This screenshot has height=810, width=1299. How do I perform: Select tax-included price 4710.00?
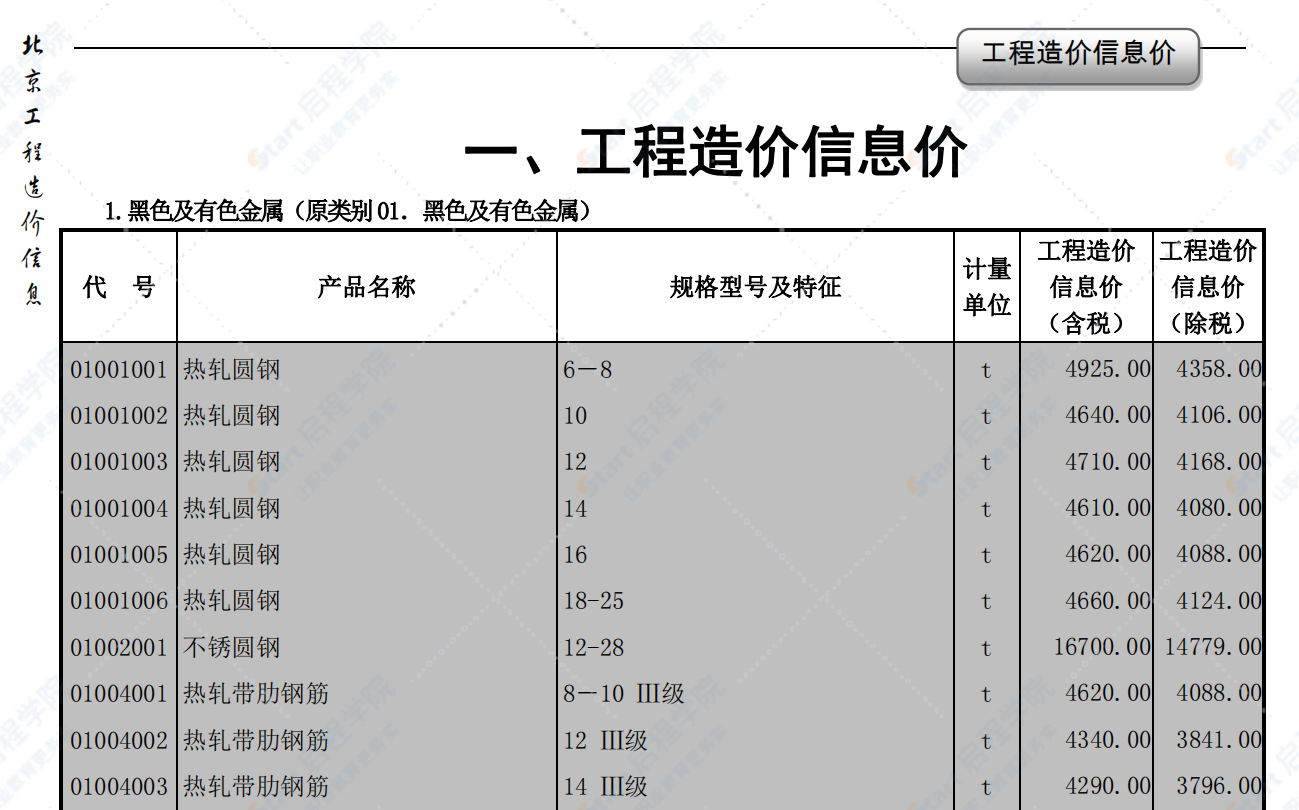(x=1108, y=462)
